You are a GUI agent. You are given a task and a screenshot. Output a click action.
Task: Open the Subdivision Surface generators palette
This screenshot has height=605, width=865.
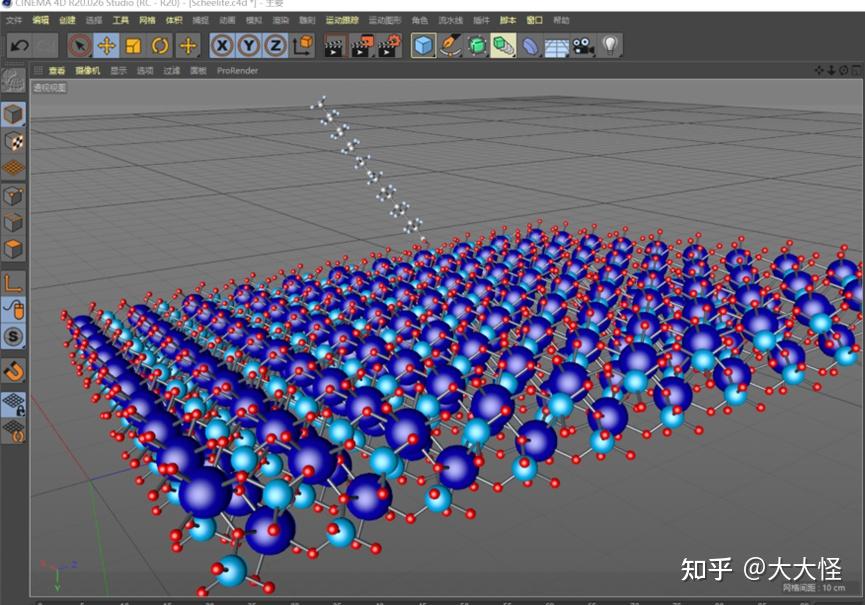(x=477, y=46)
